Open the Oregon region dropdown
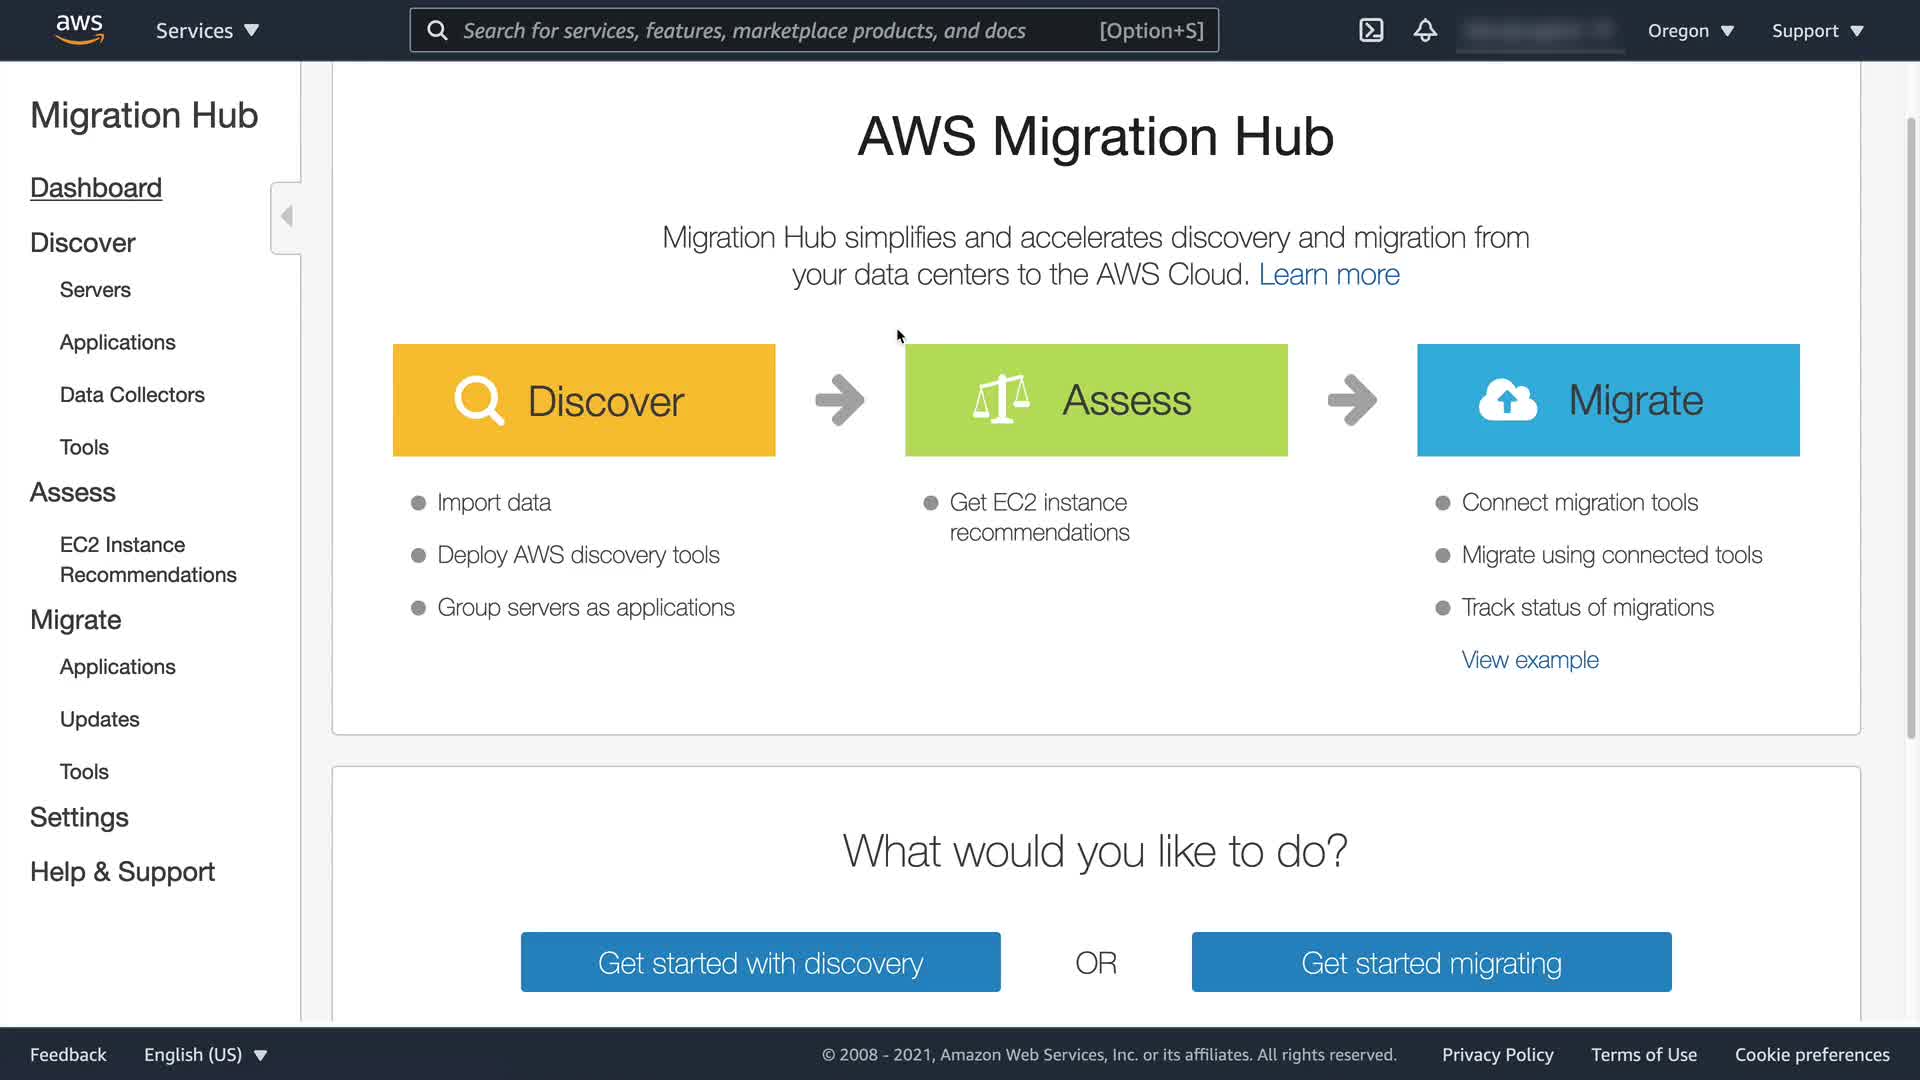The image size is (1920, 1080). point(1690,30)
